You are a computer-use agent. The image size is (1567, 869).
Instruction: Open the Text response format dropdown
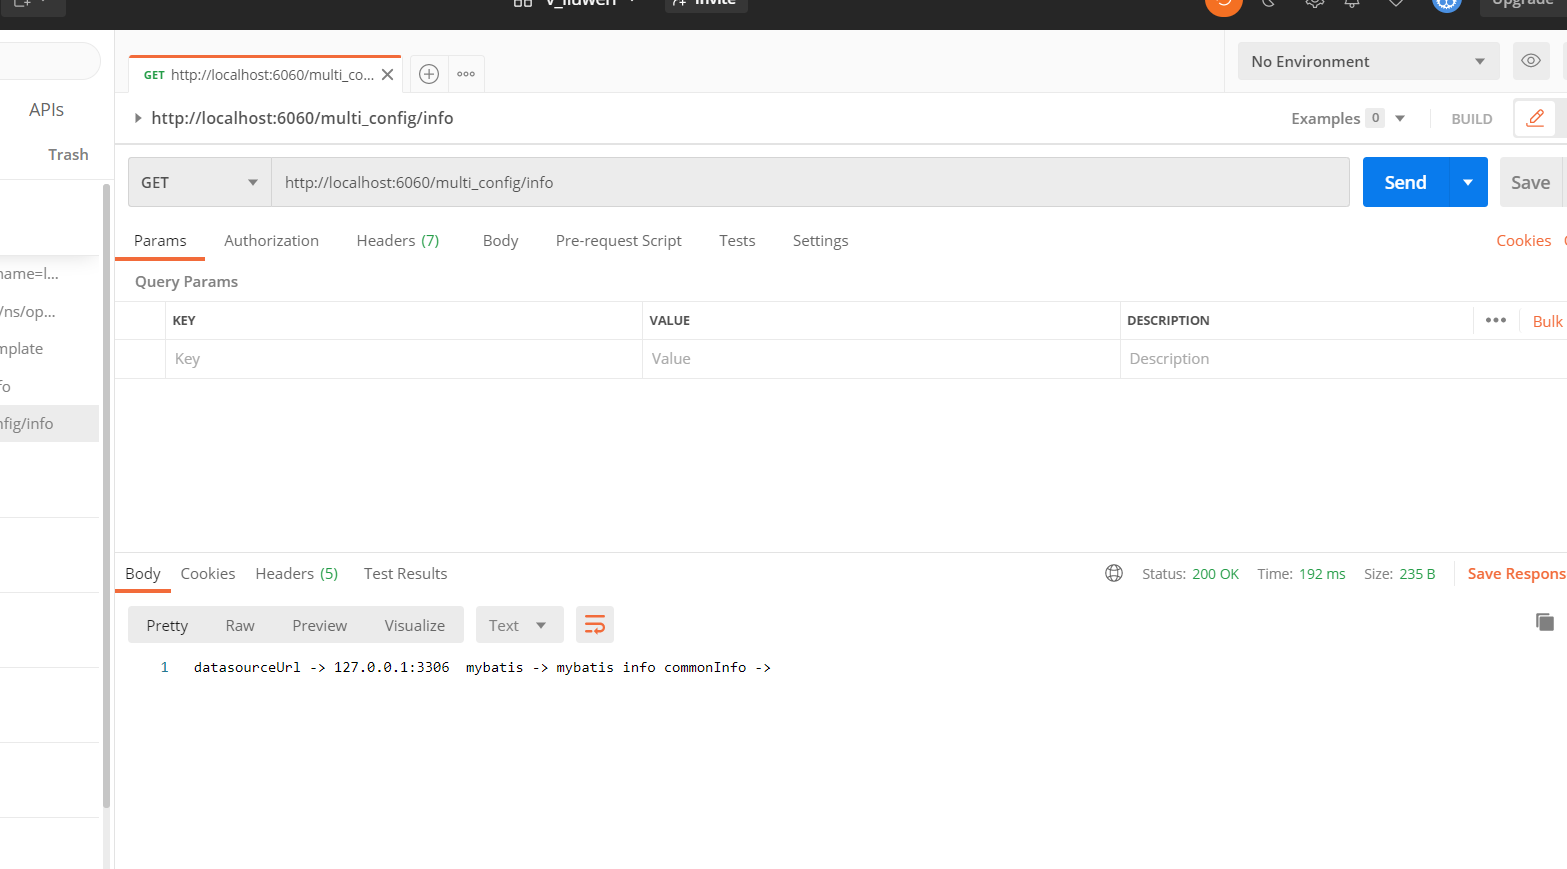(519, 625)
